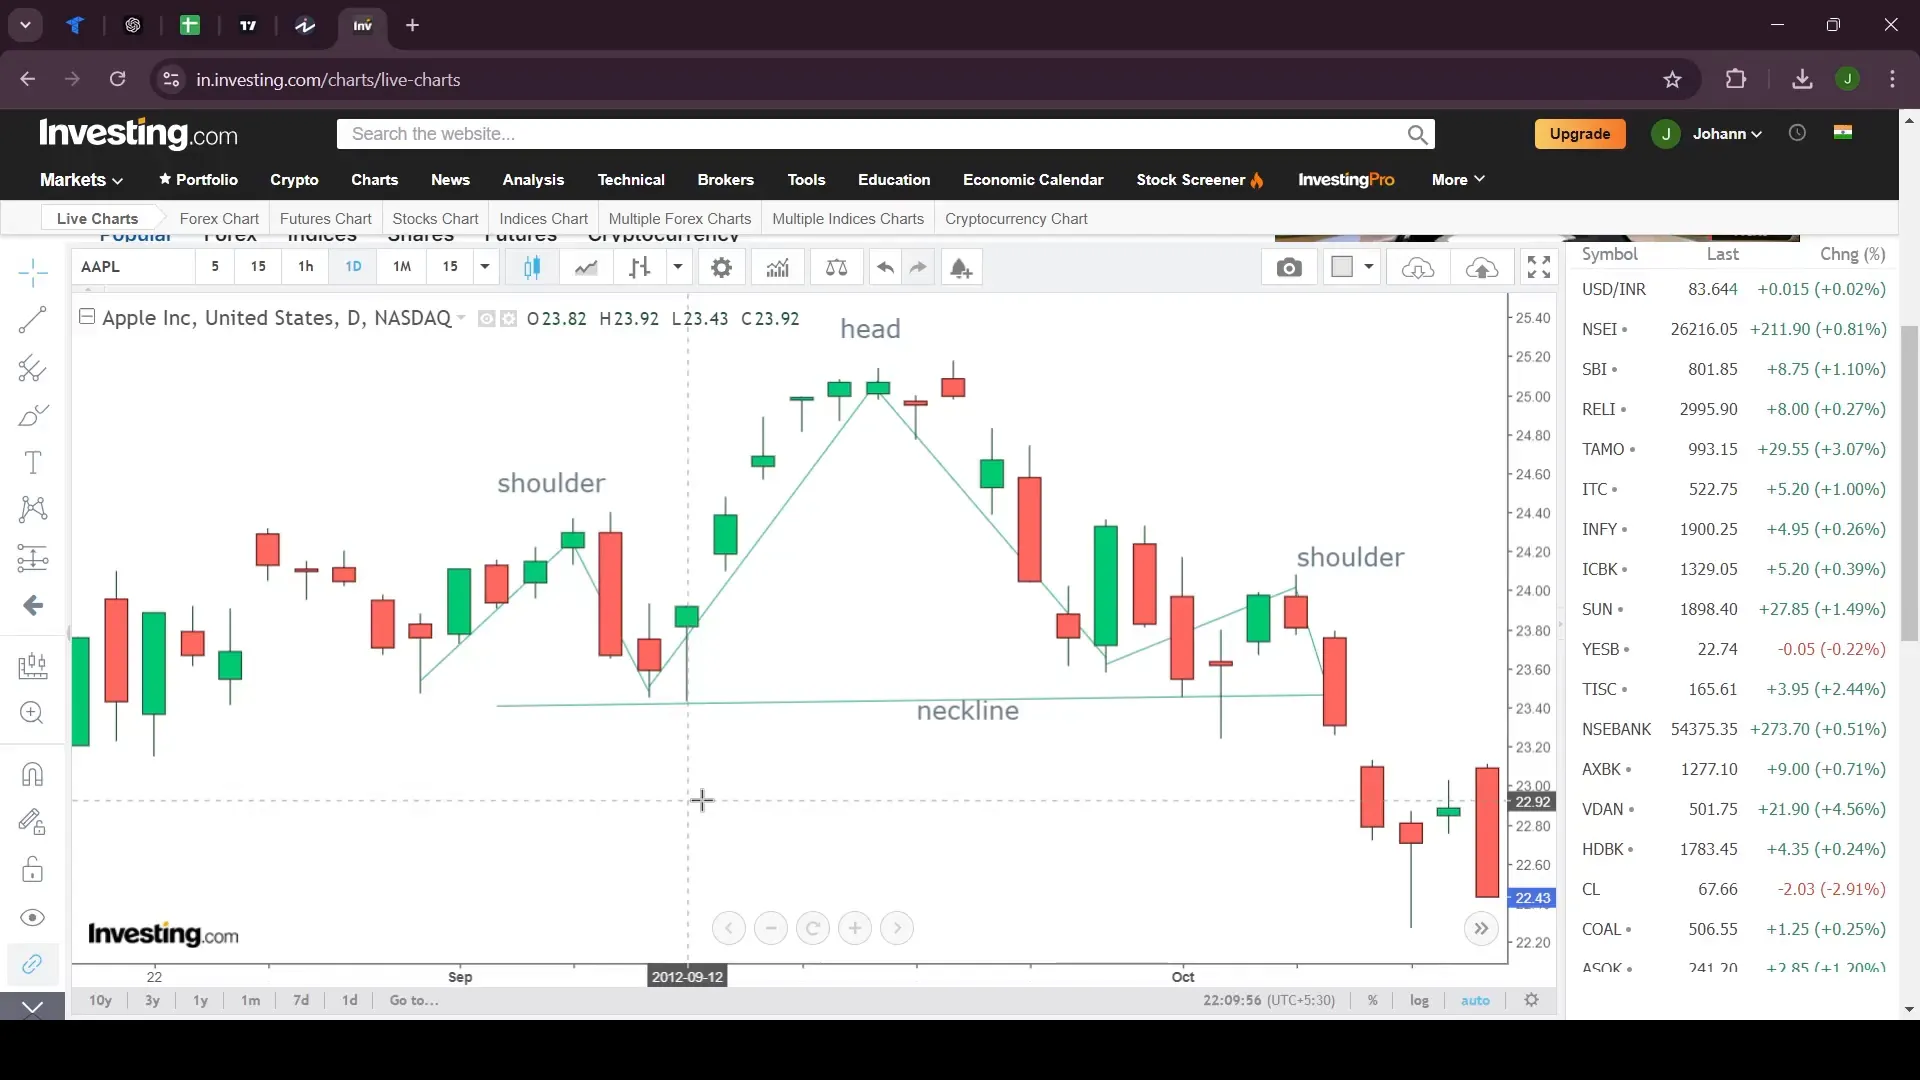This screenshot has height=1080, width=1920.
Task: Open the time interval dropdown arrow
Action: click(x=485, y=267)
